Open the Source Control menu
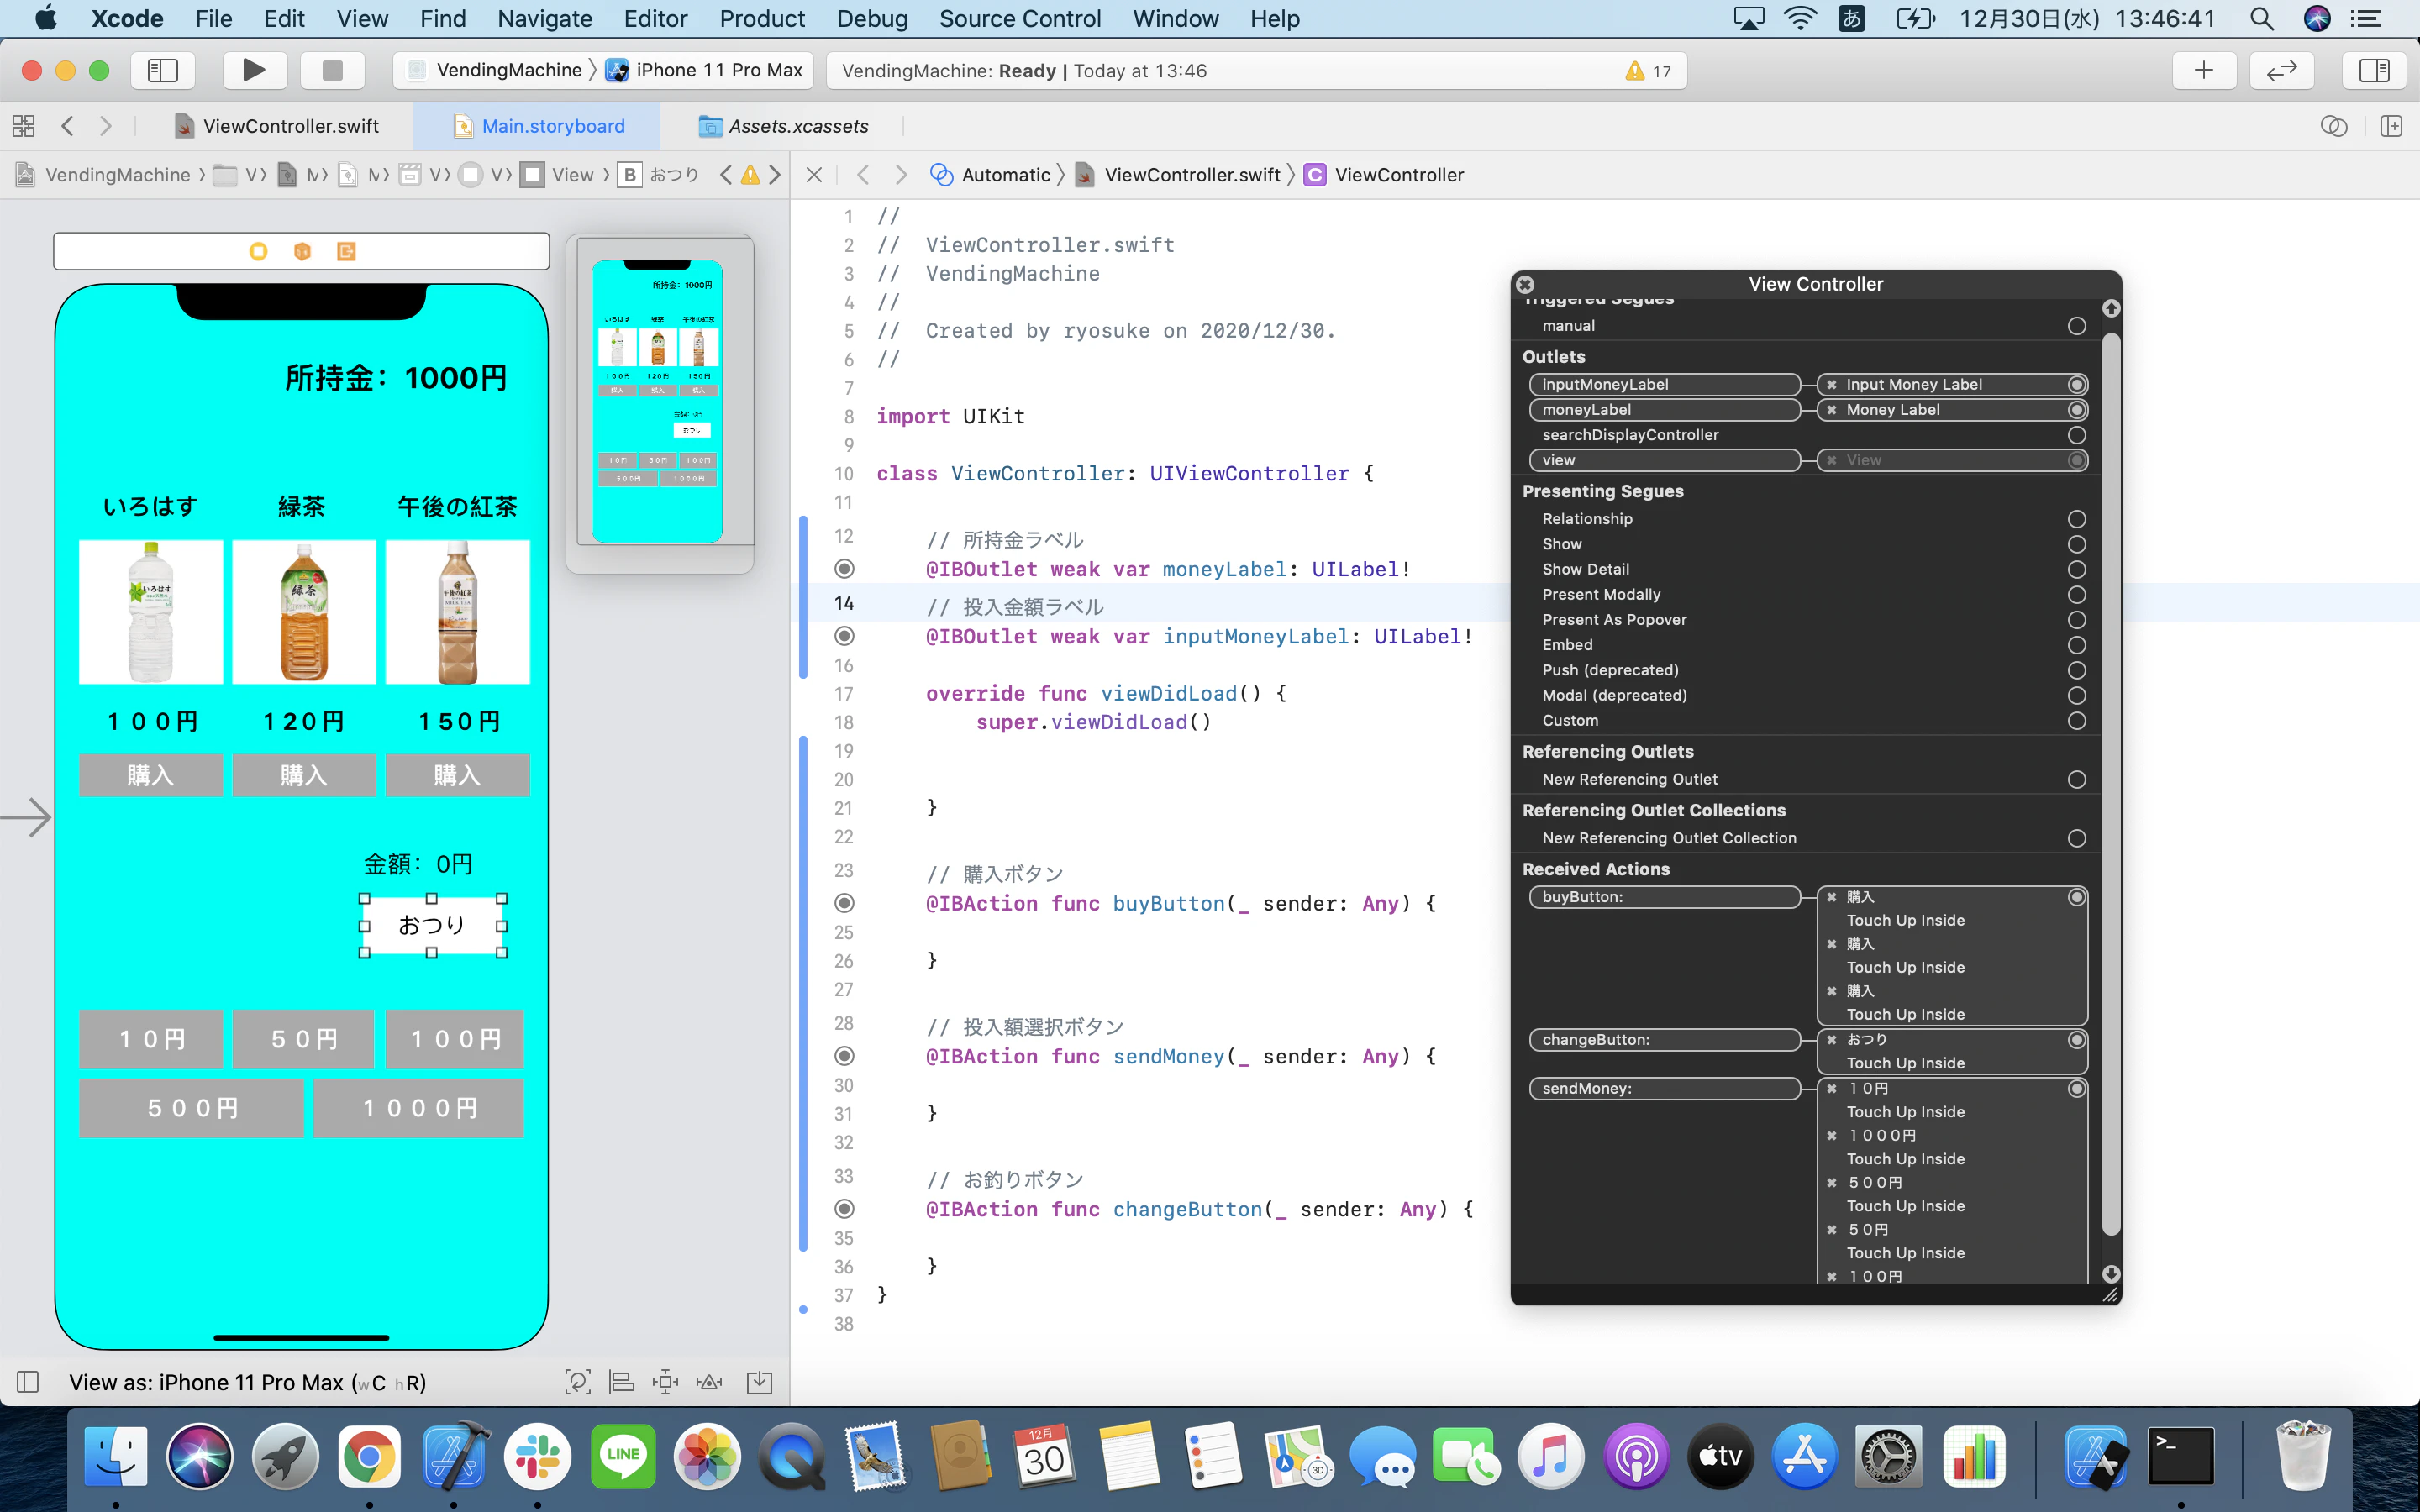 click(x=1019, y=18)
